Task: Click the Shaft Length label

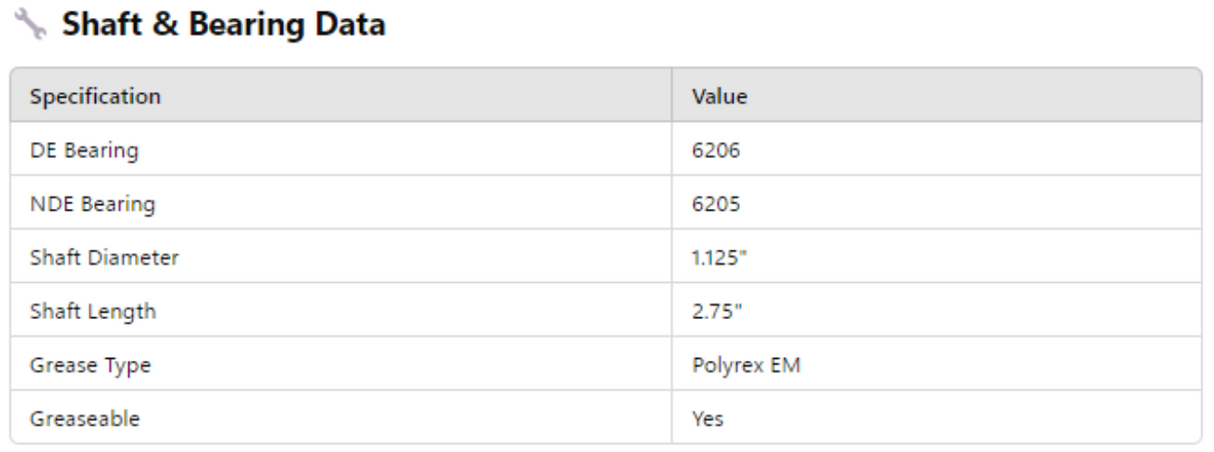Action: point(93,312)
